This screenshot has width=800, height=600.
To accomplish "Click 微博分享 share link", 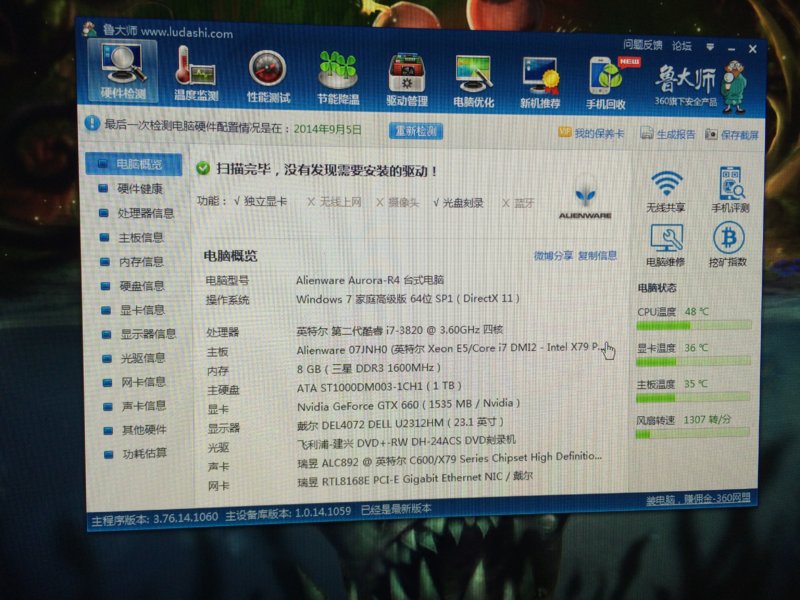I will [x=553, y=256].
